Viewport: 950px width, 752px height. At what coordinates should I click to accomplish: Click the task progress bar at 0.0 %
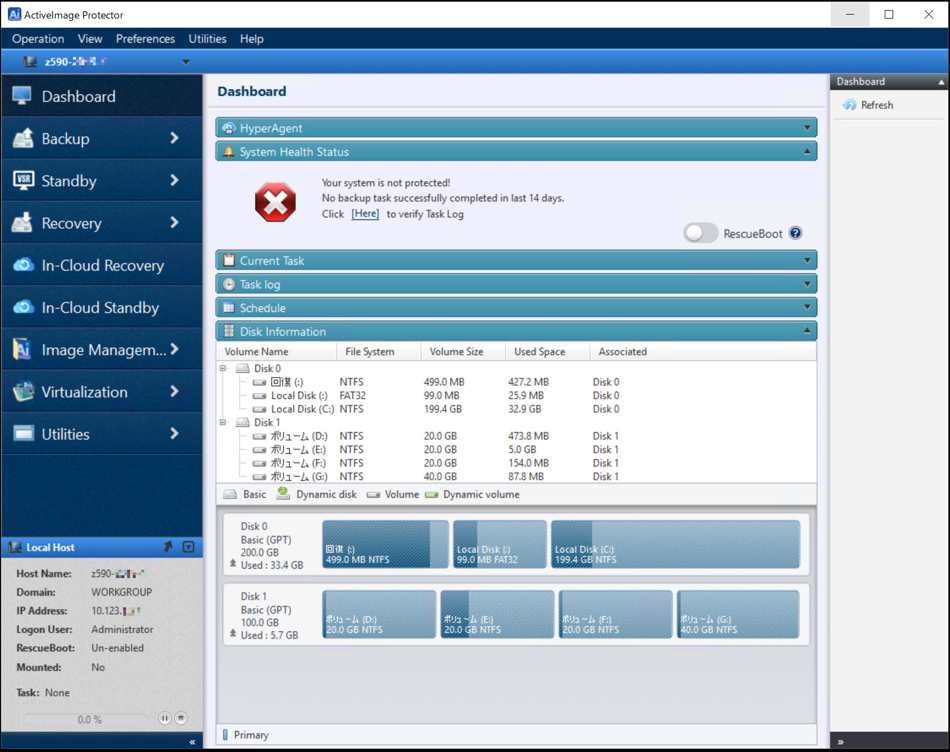[88, 719]
